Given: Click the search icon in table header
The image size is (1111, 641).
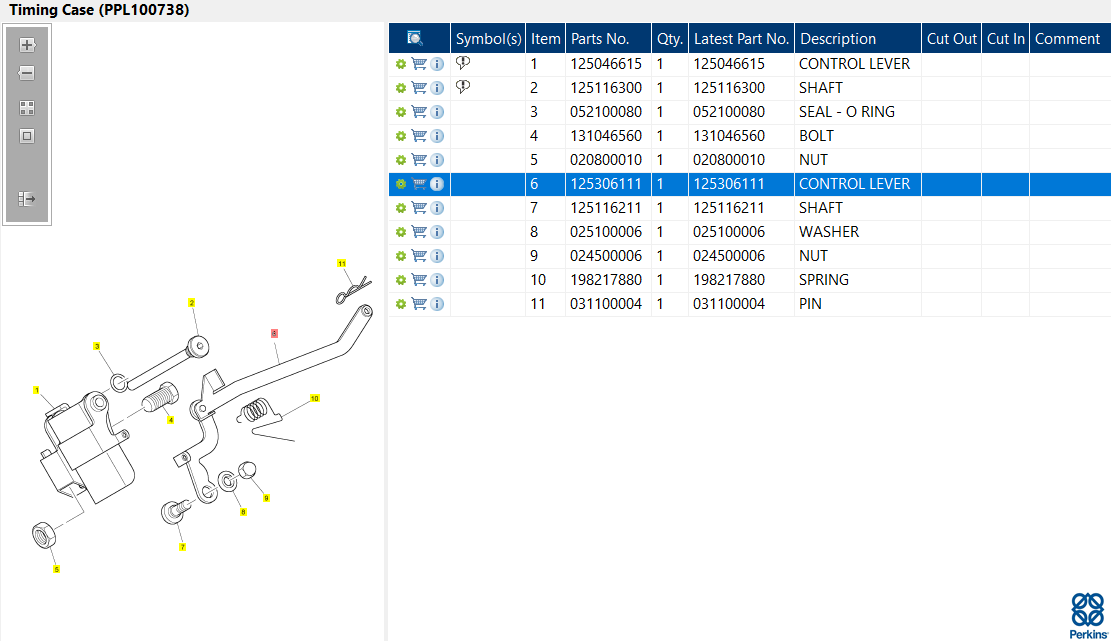Looking at the screenshot, I should (415, 38).
